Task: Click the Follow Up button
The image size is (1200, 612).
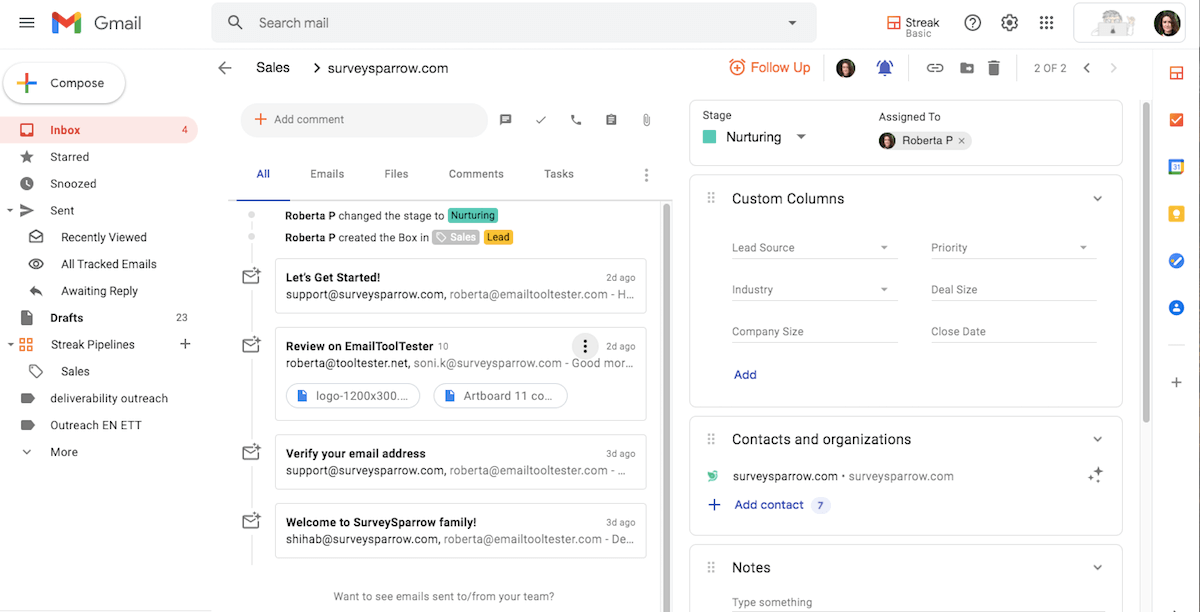Action: point(769,68)
